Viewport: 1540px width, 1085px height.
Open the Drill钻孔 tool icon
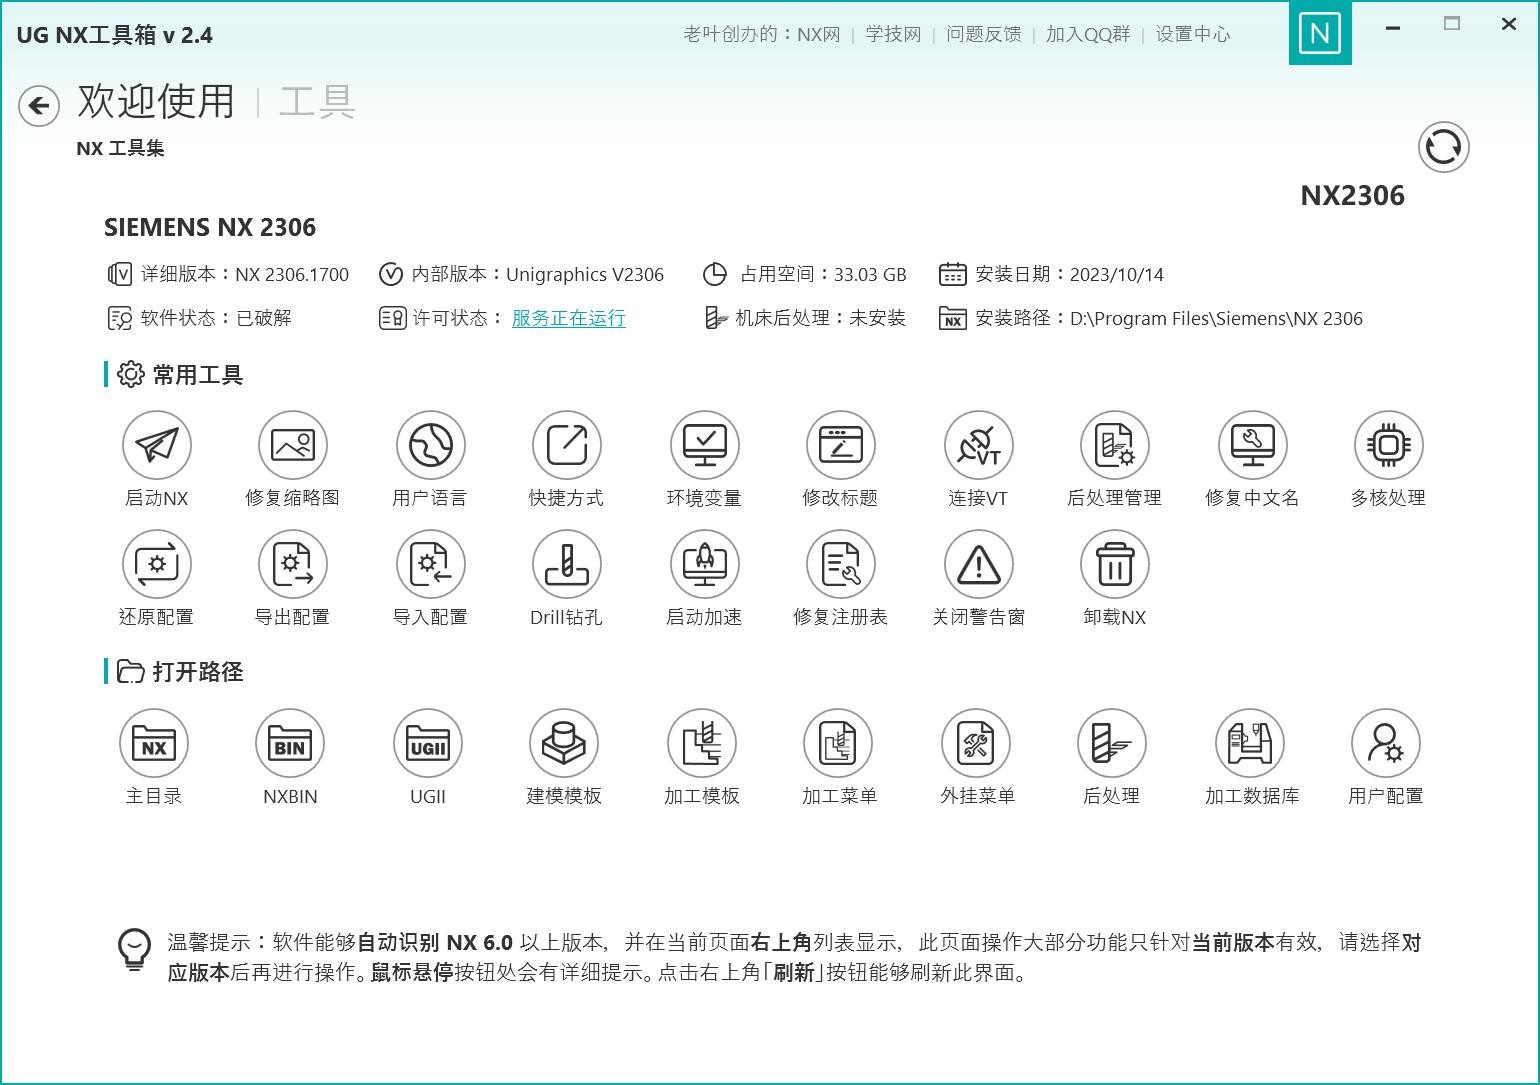tap(567, 564)
